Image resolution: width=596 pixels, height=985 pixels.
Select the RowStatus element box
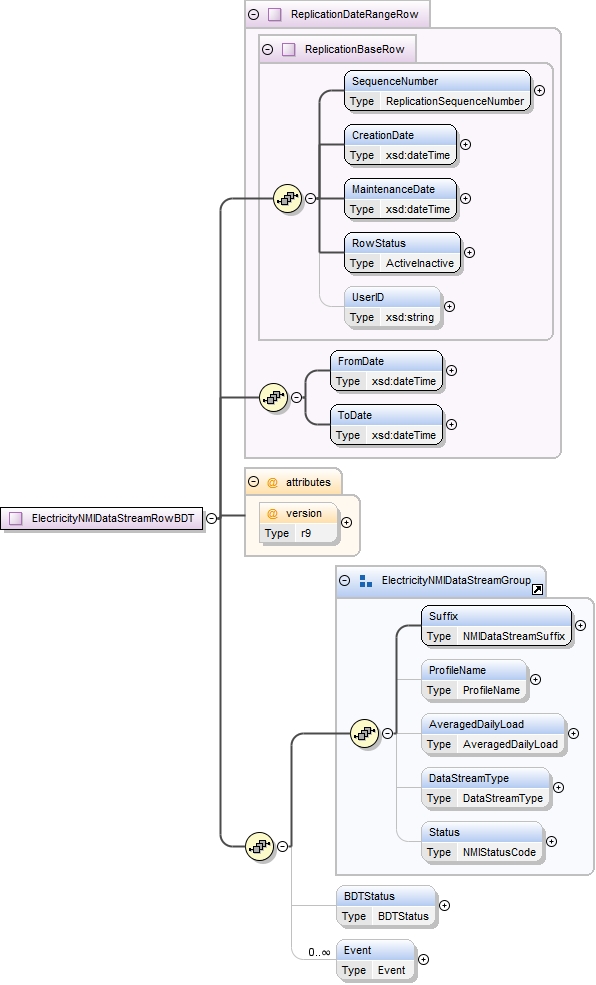click(x=403, y=253)
